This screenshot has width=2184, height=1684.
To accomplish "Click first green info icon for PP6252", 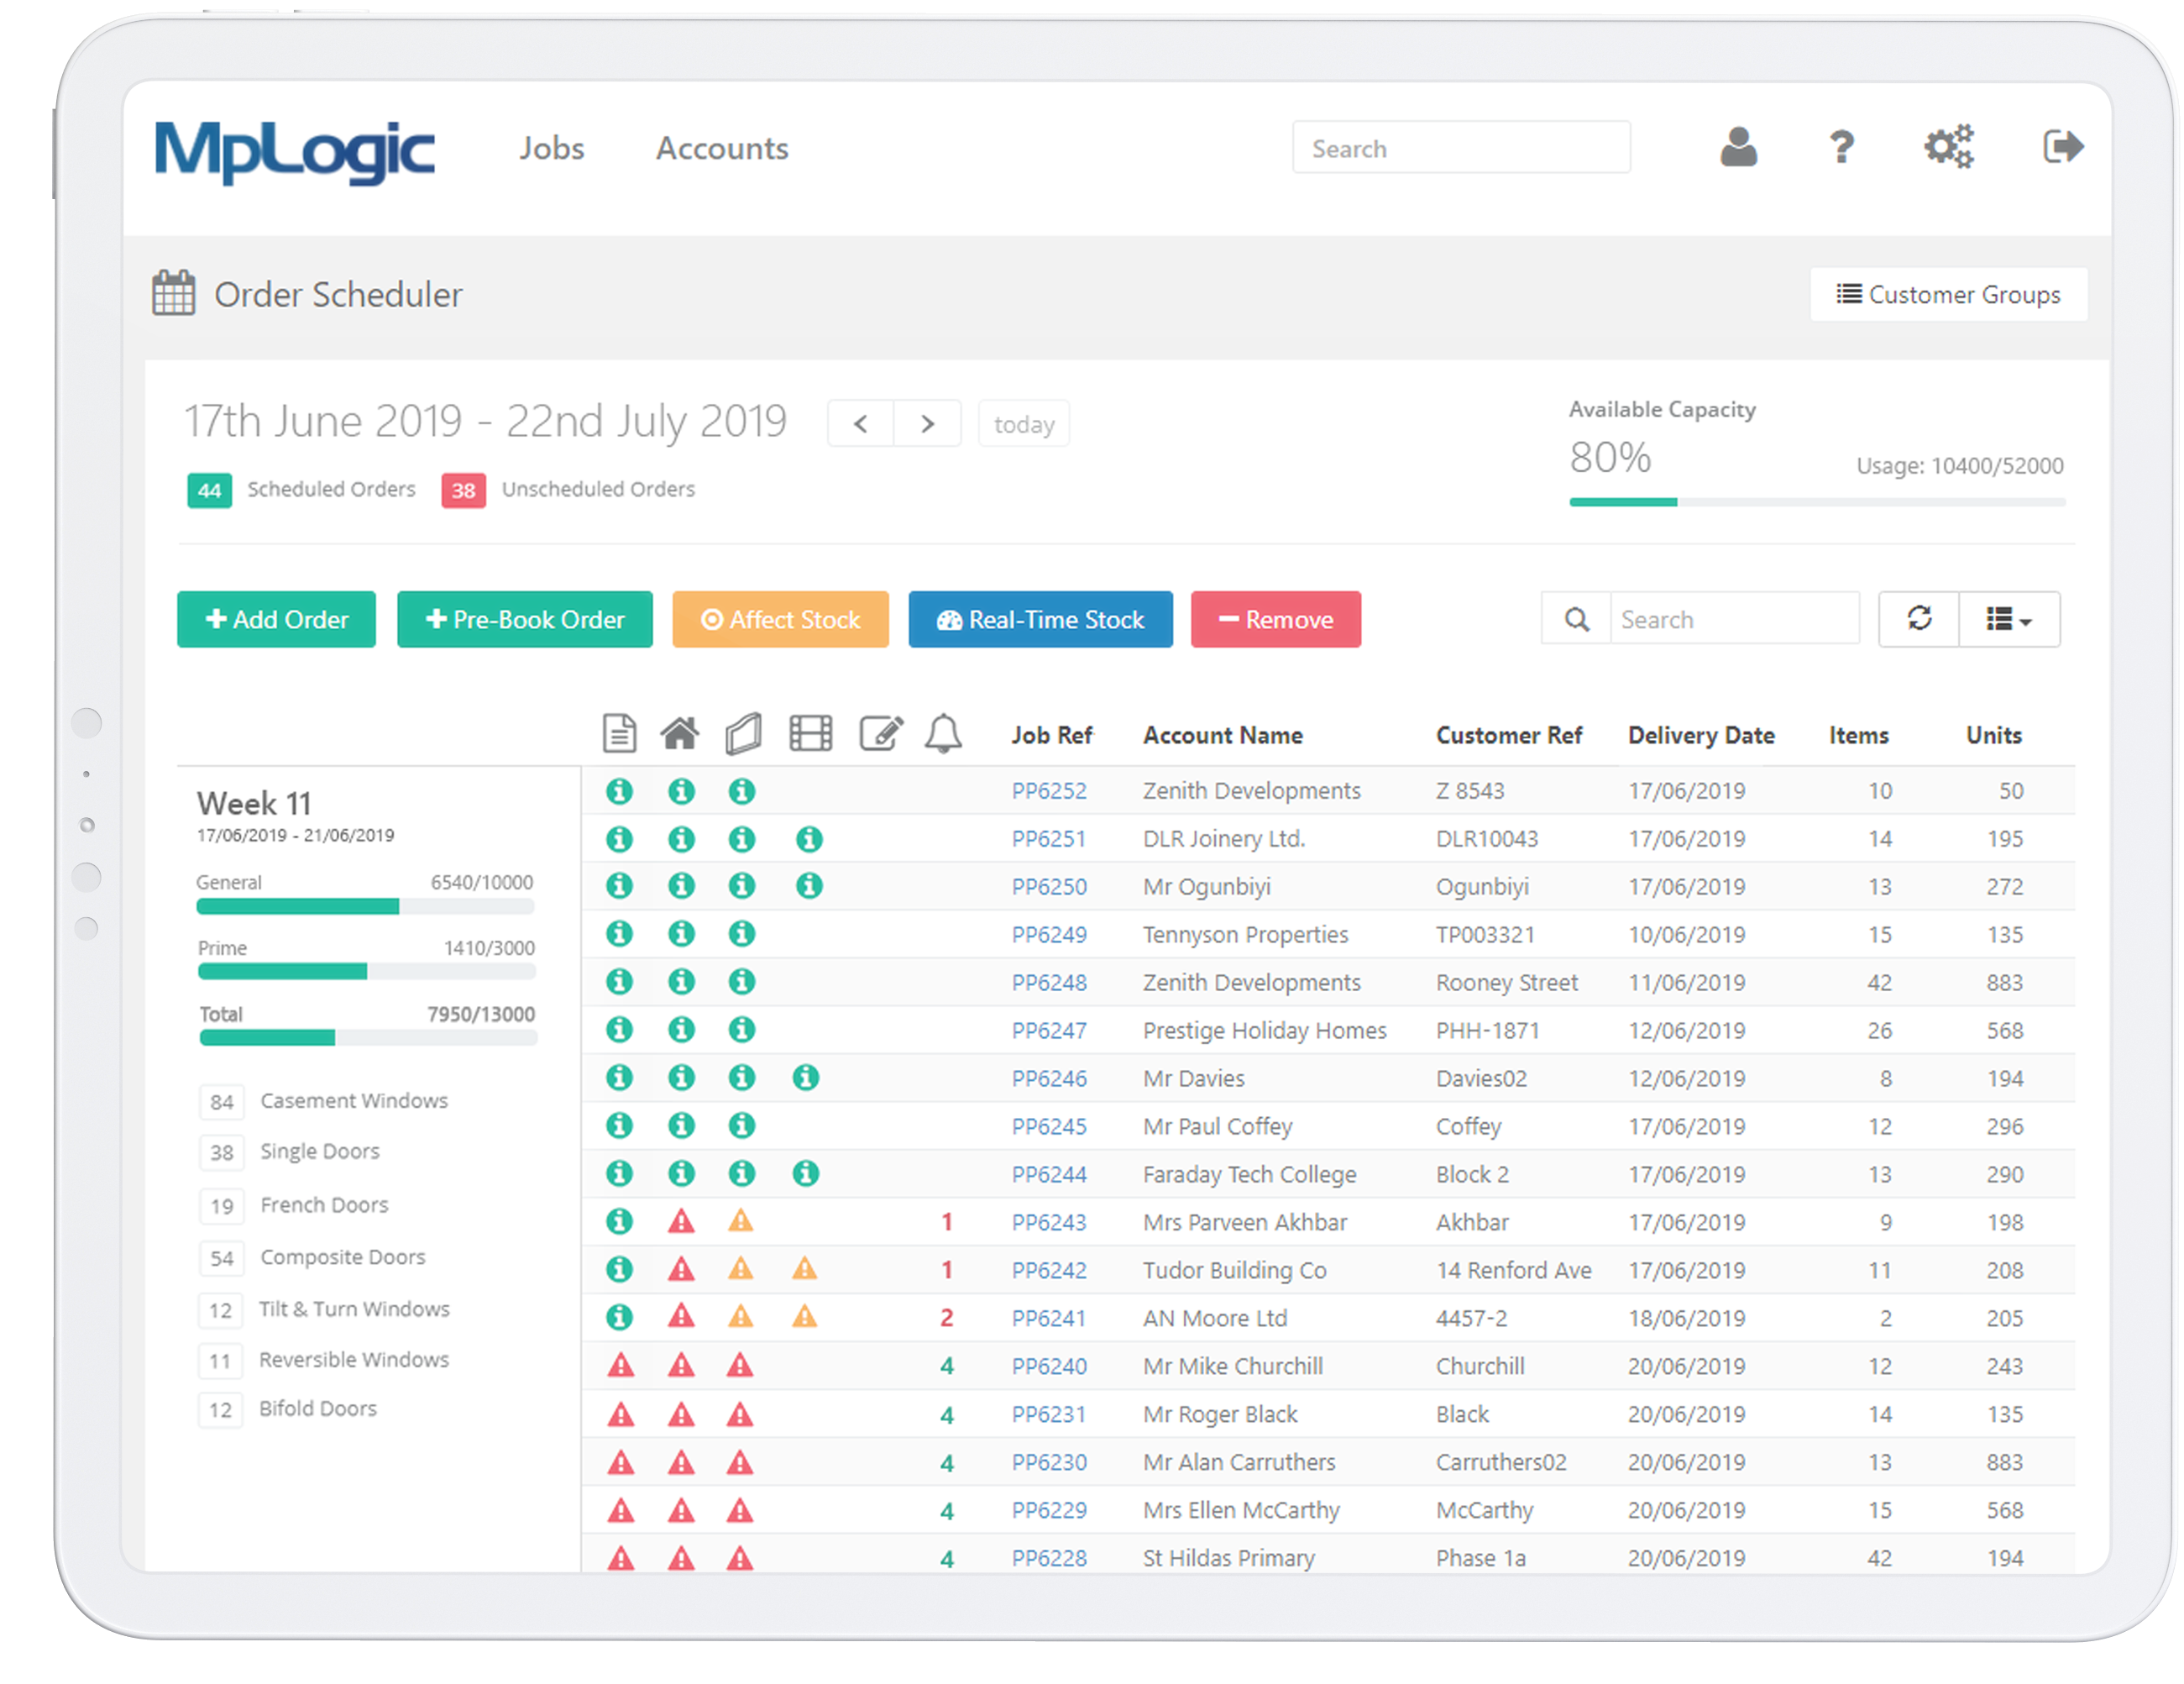I will point(620,791).
